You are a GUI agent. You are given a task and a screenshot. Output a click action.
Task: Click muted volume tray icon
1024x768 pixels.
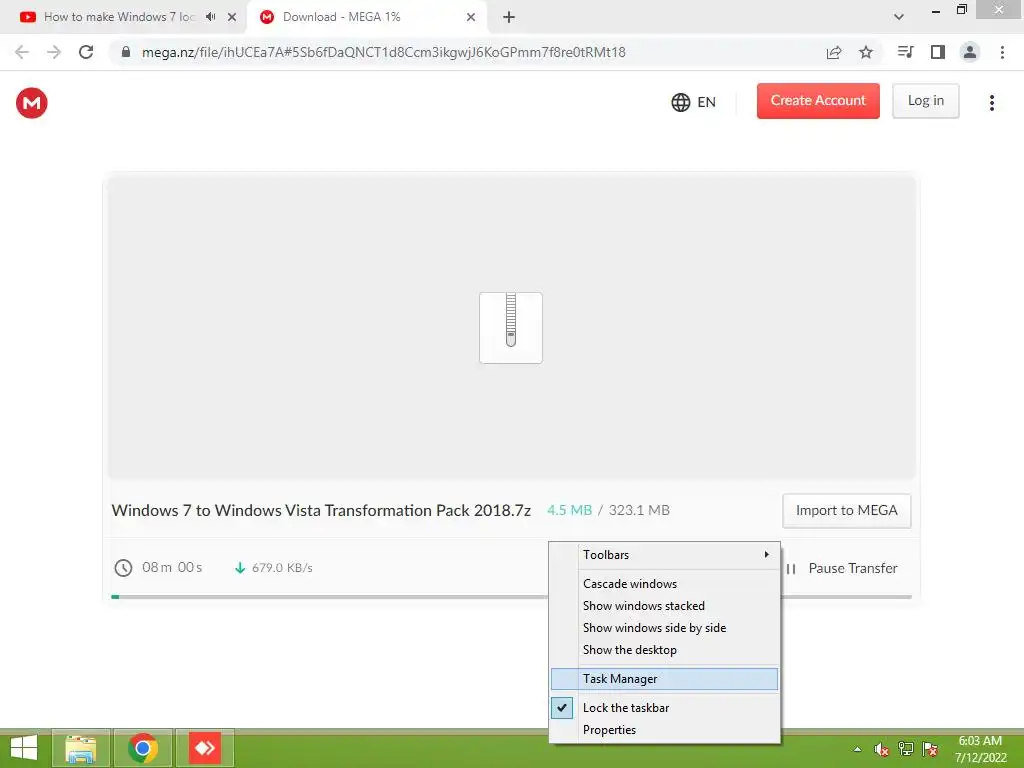pyautogui.click(x=881, y=749)
